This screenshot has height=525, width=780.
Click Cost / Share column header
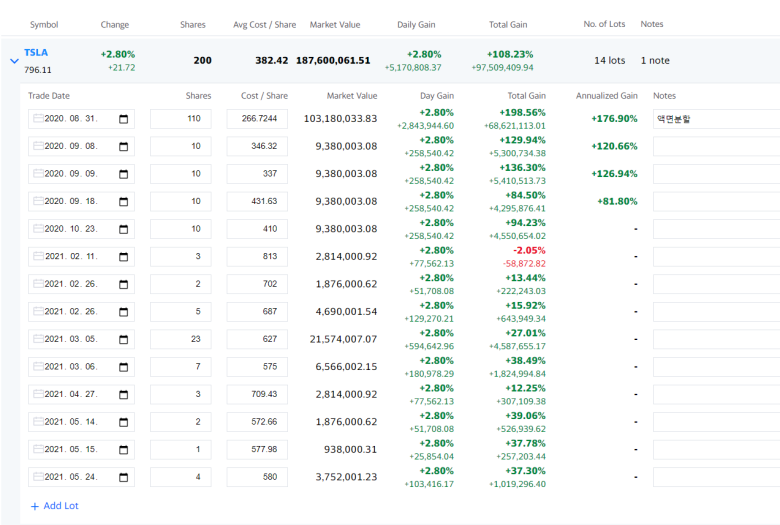click(264, 96)
